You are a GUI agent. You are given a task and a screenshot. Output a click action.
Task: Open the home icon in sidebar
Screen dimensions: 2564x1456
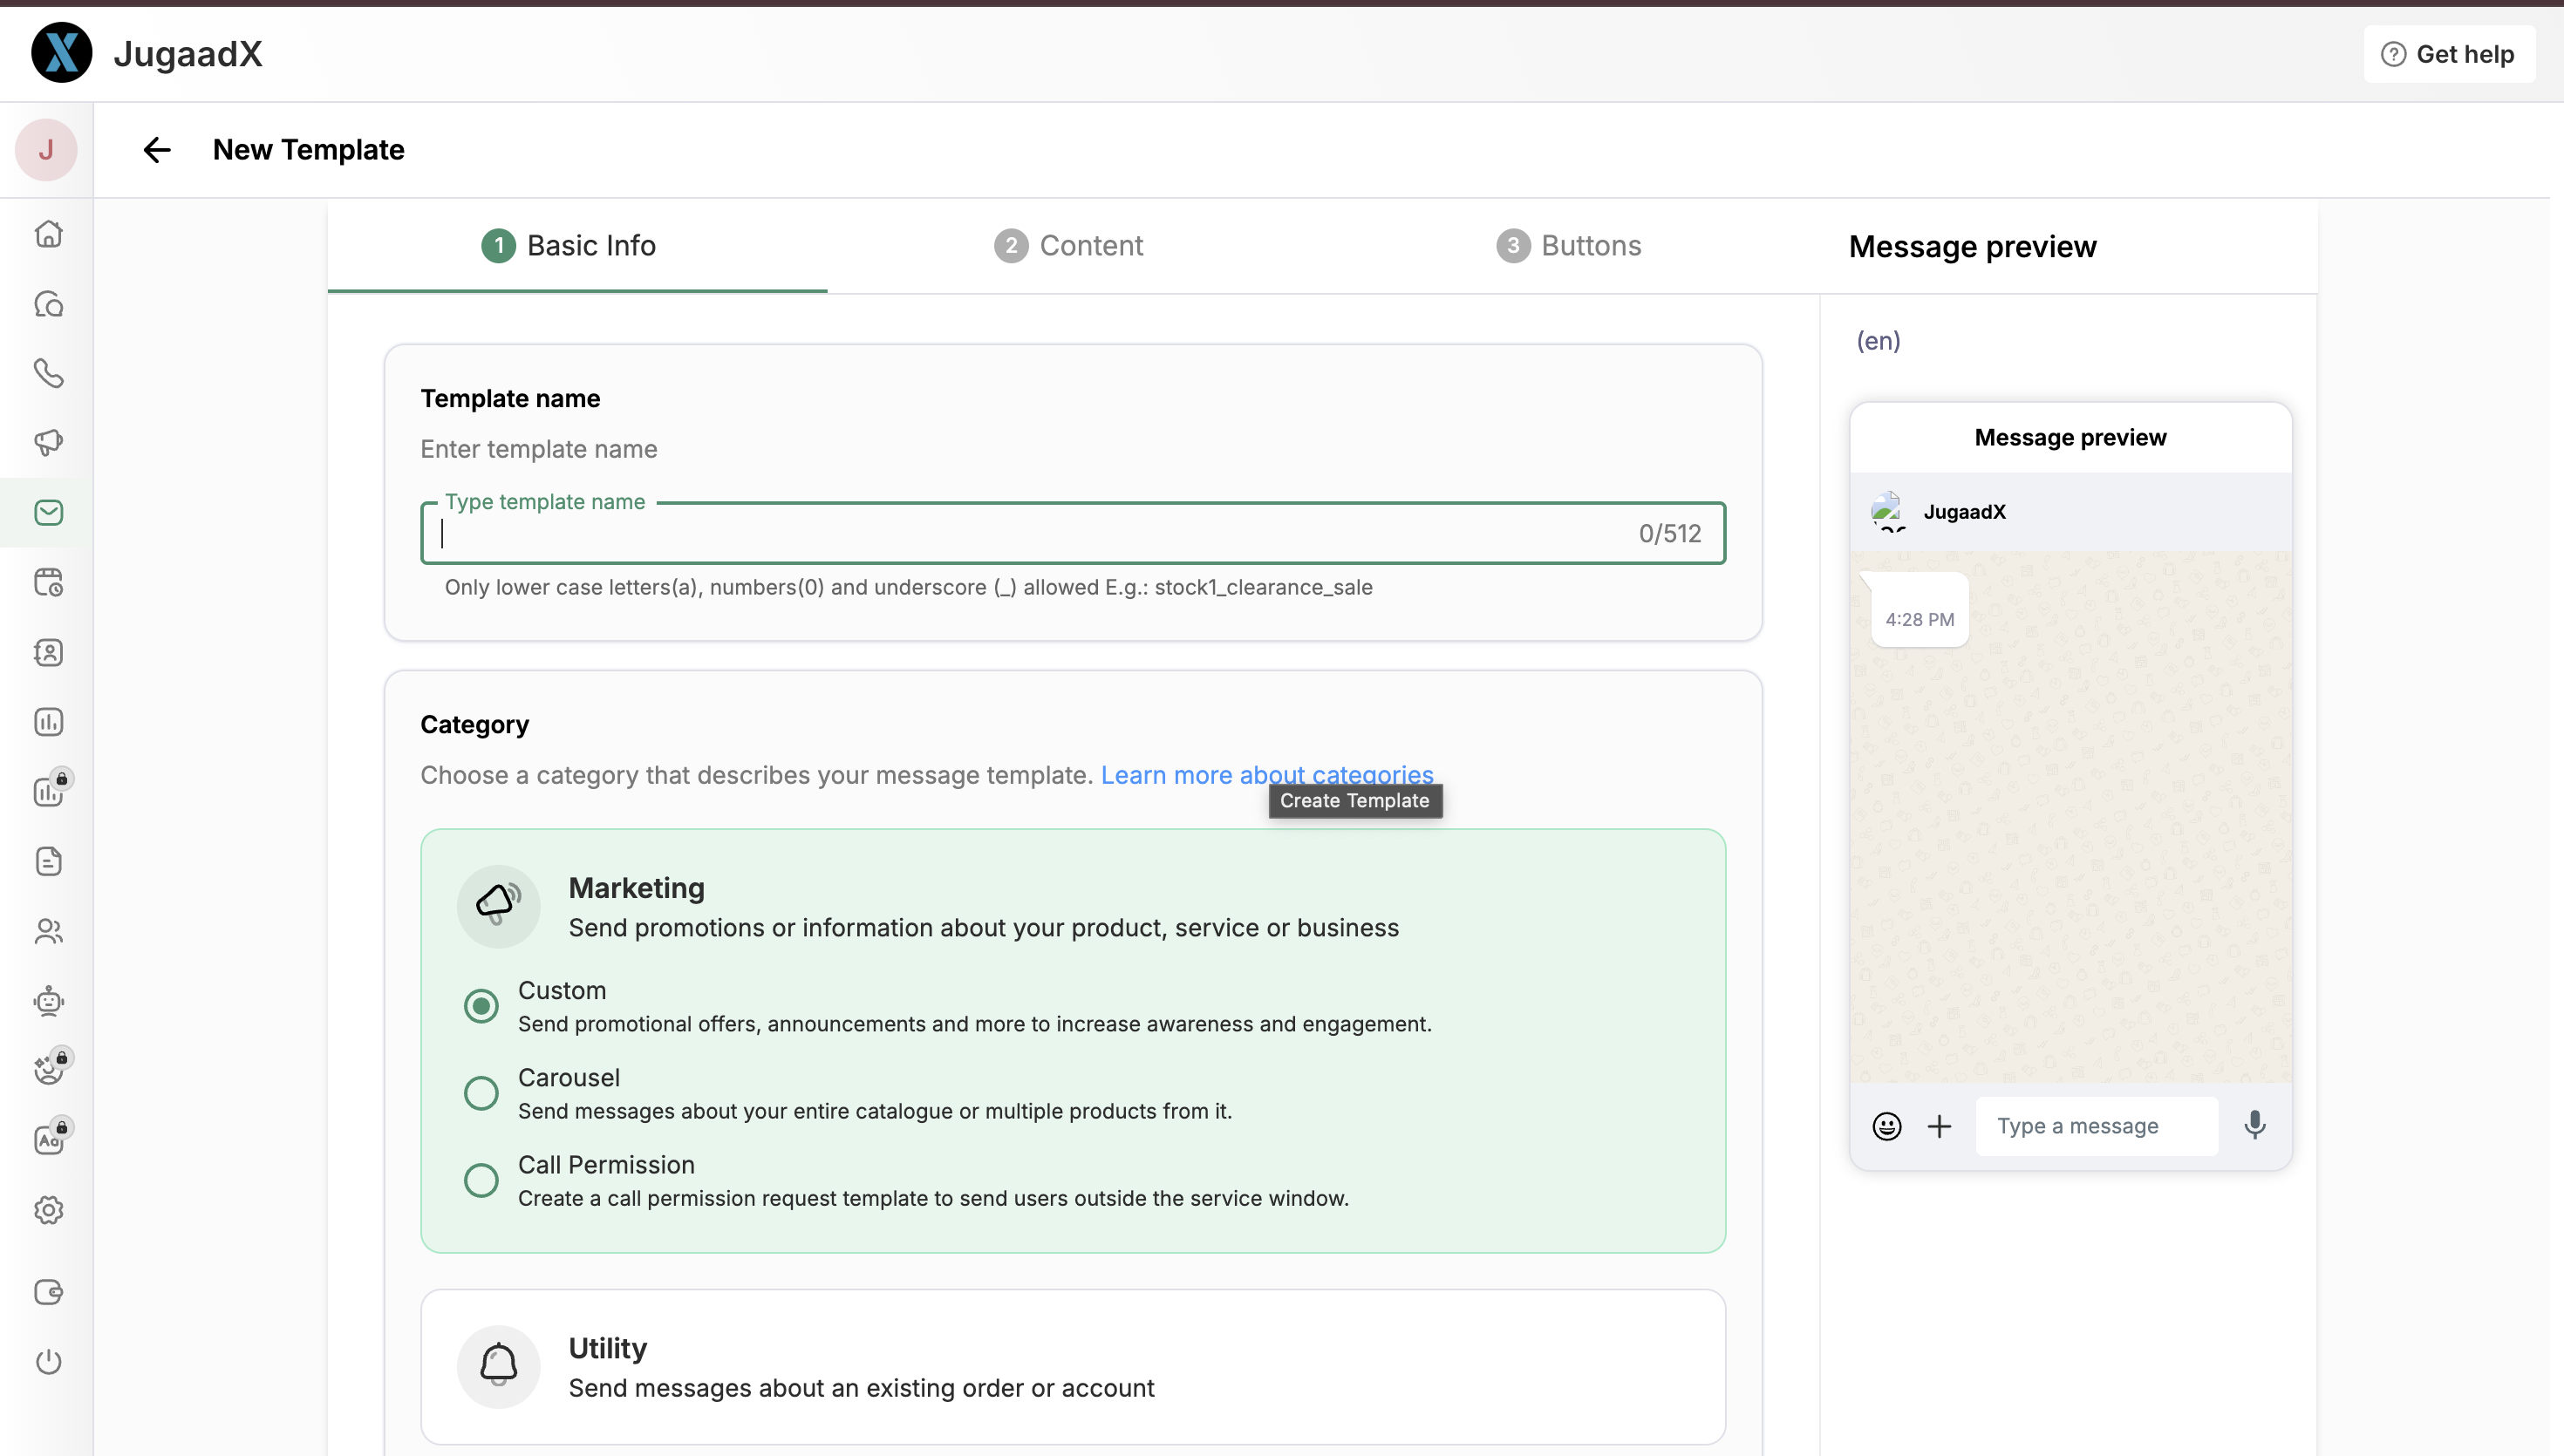click(48, 234)
